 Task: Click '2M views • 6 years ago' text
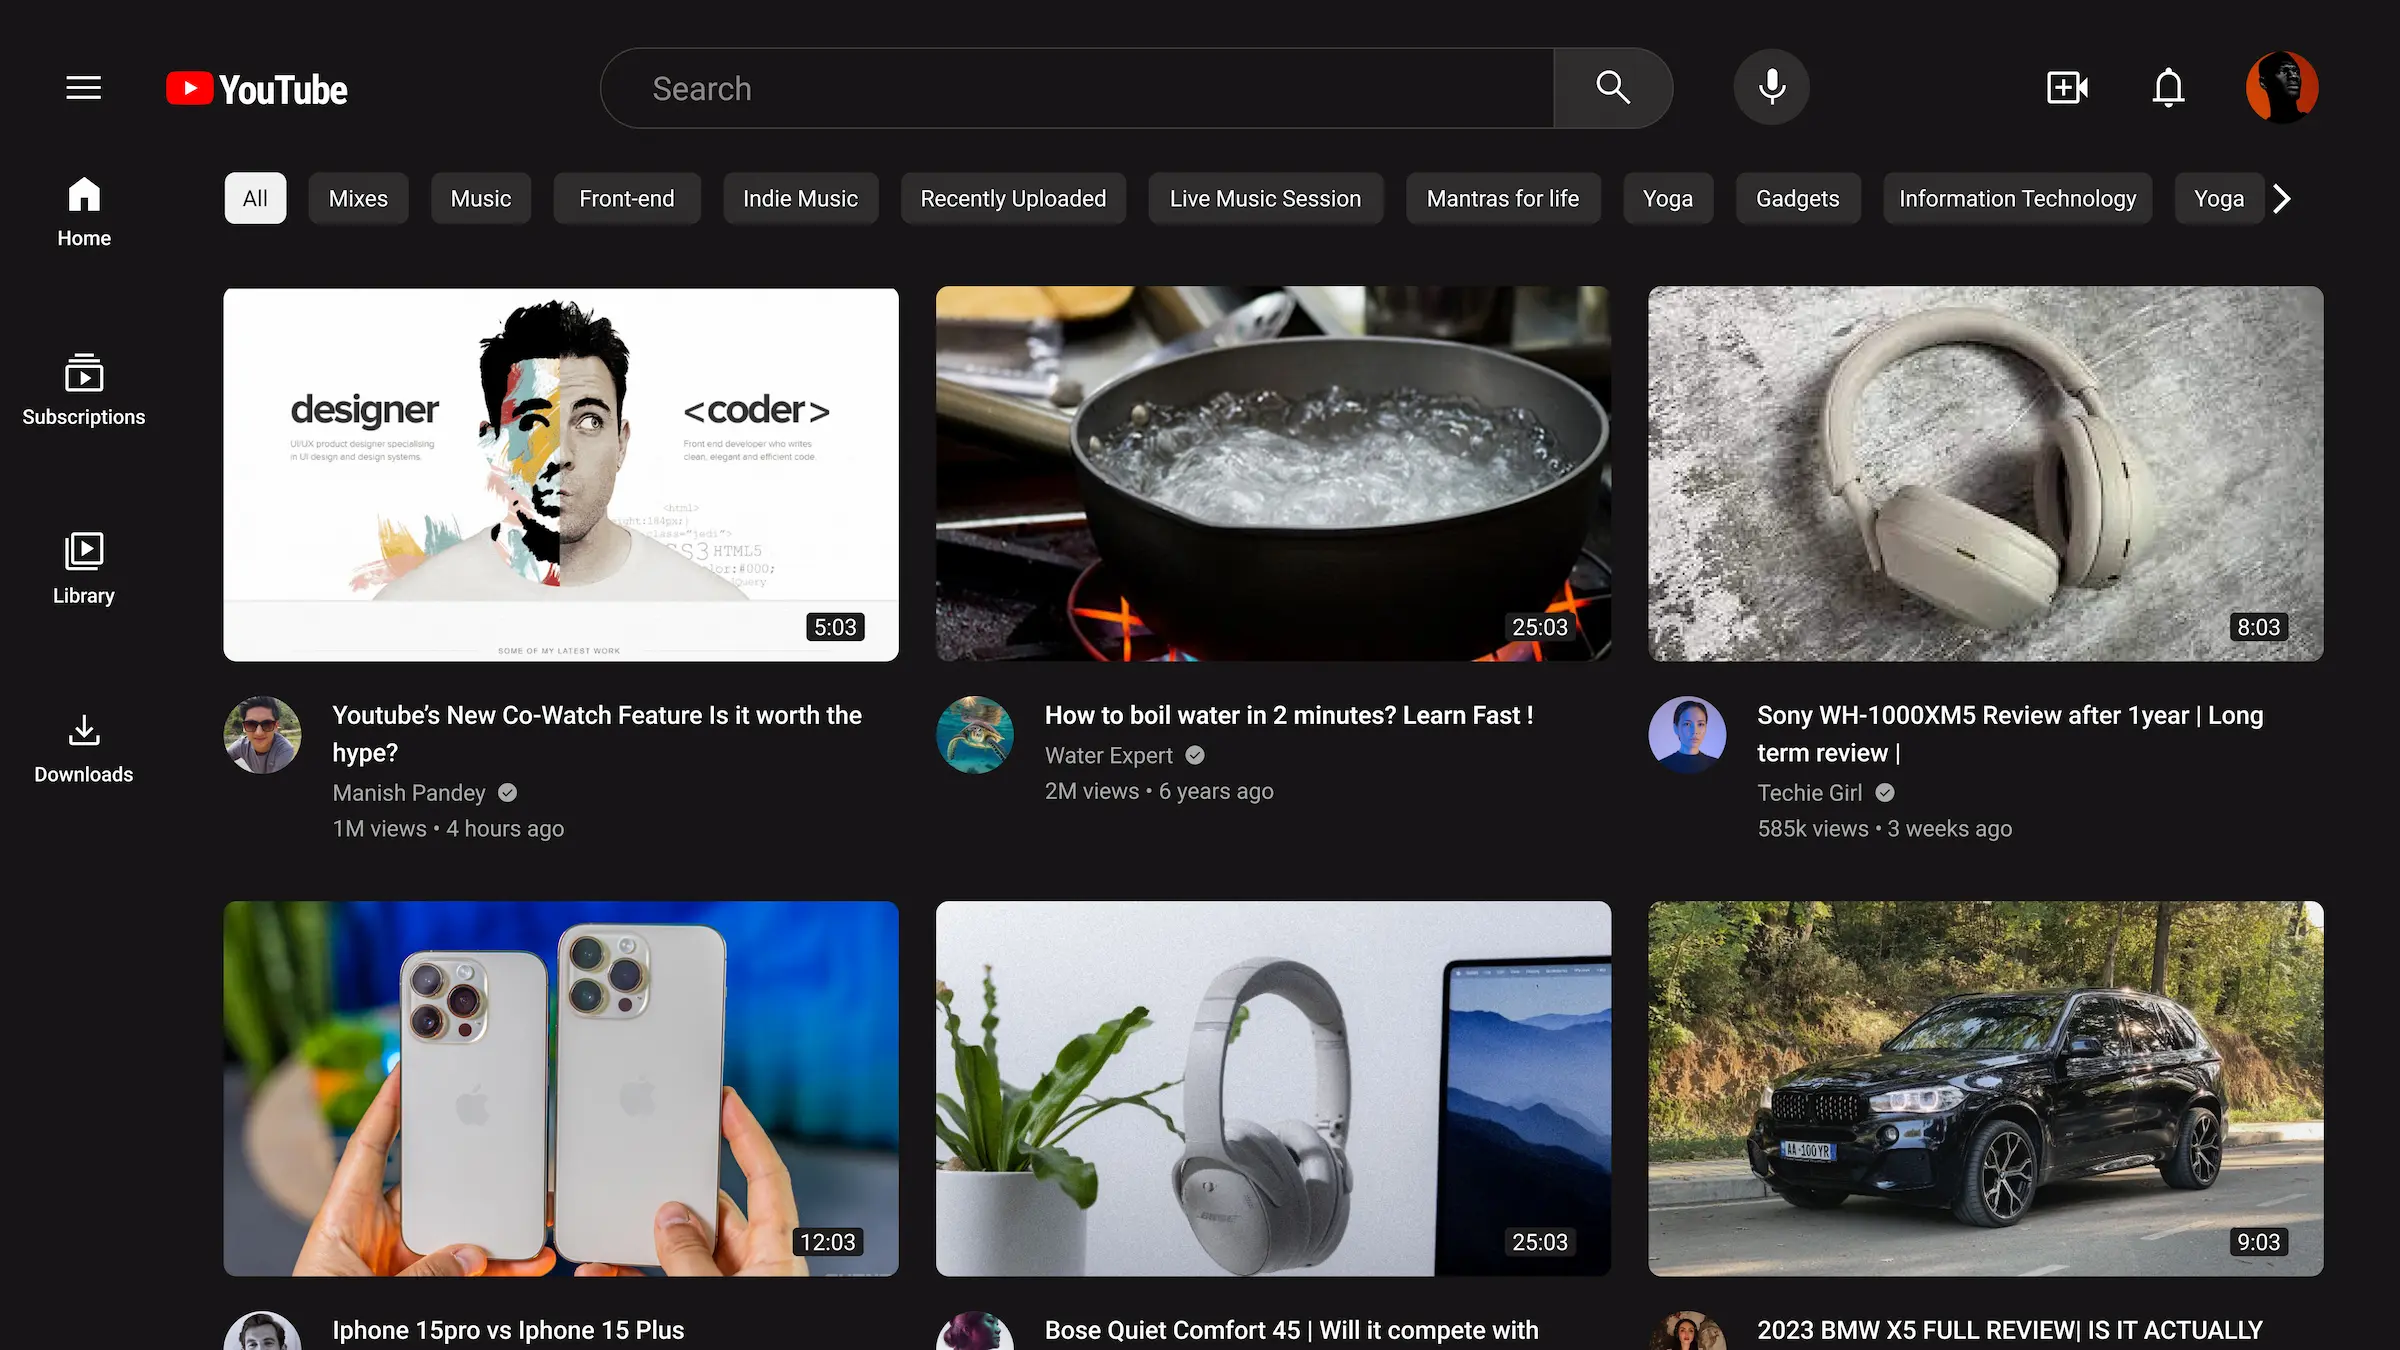(x=1159, y=792)
